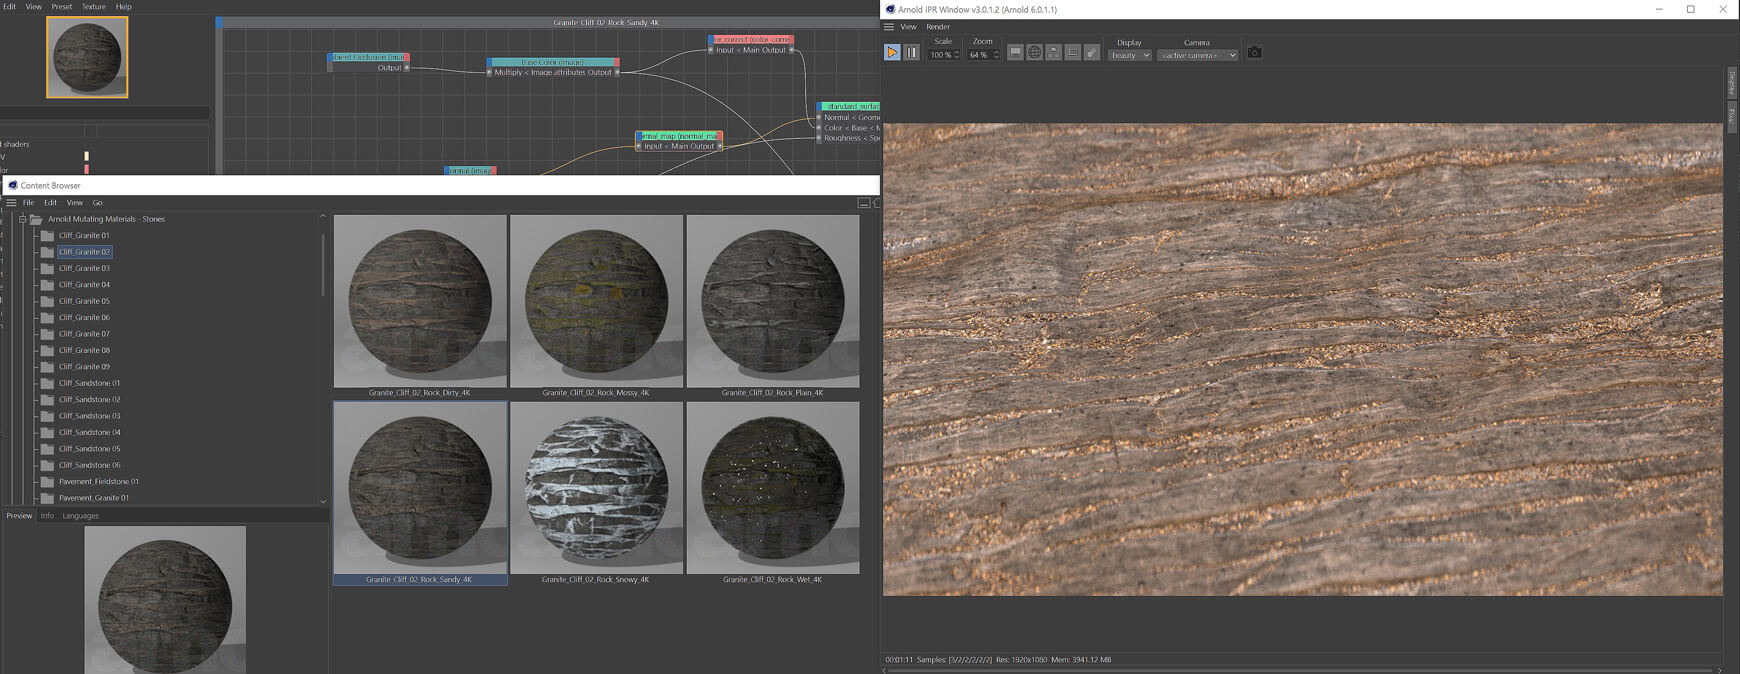Screen dimensions: 1740x674
Task: Start the IPR render with play button
Action: tap(892, 53)
